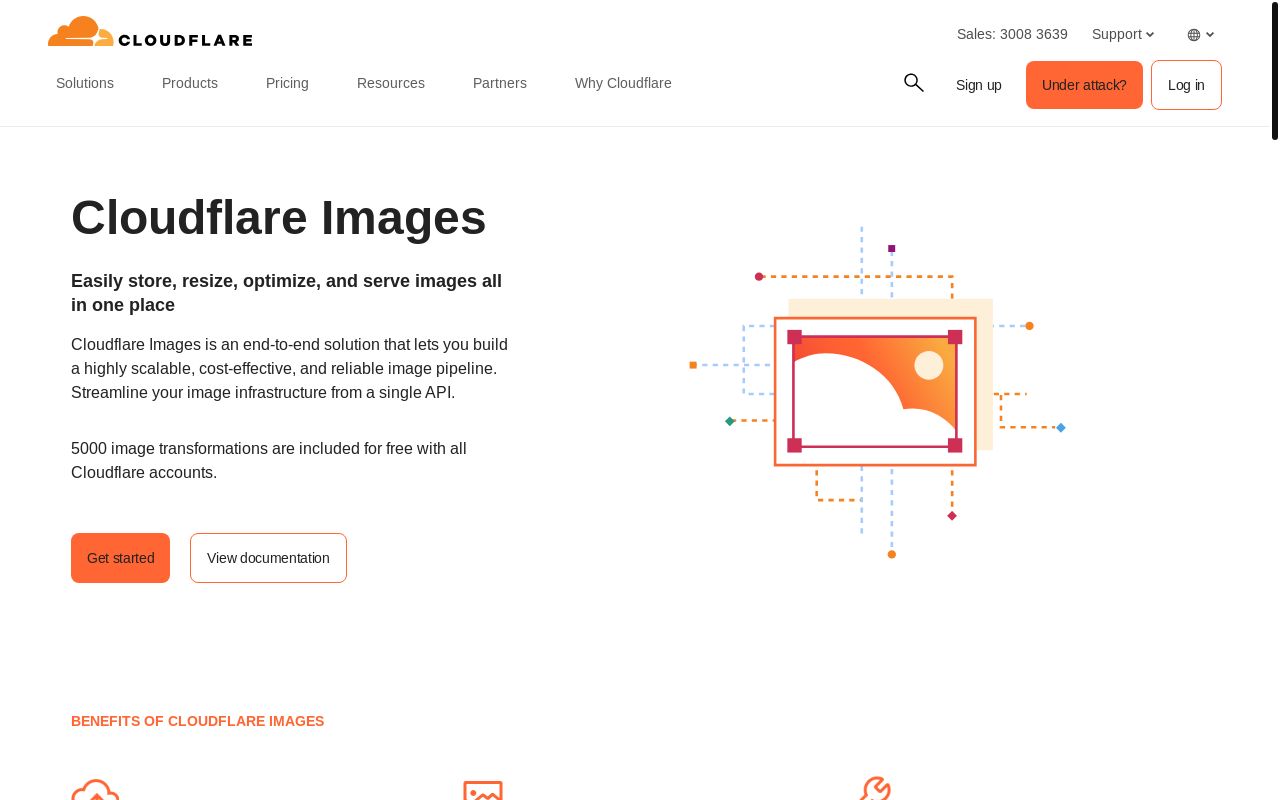Expand the Support dropdown
This screenshot has height=800, width=1280.
pyautogui.click(x=1117, y=34)
